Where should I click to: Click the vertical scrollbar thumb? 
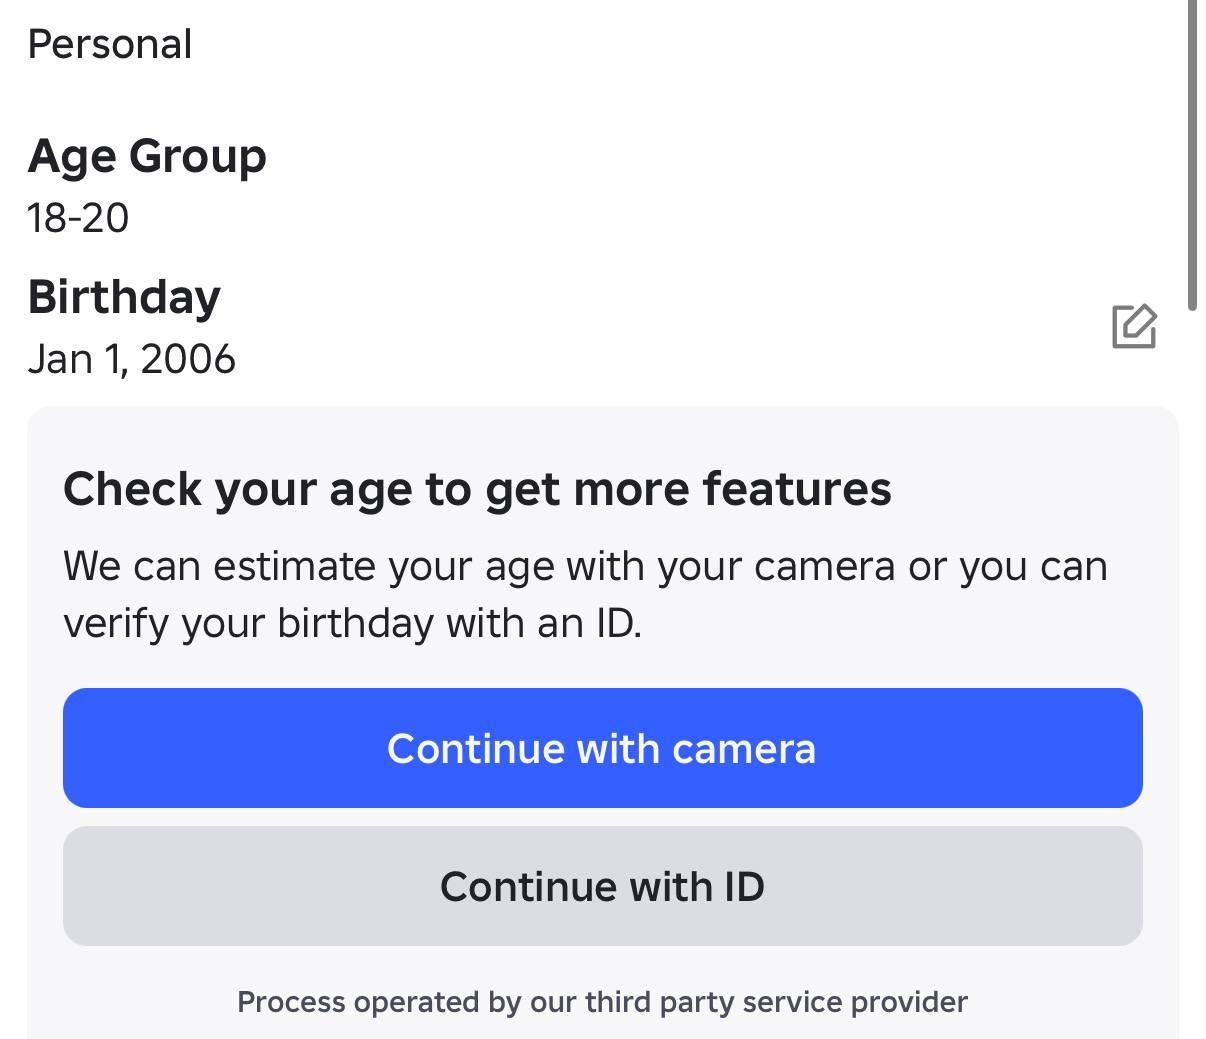pyautogui.click(x=1192, y=155)
